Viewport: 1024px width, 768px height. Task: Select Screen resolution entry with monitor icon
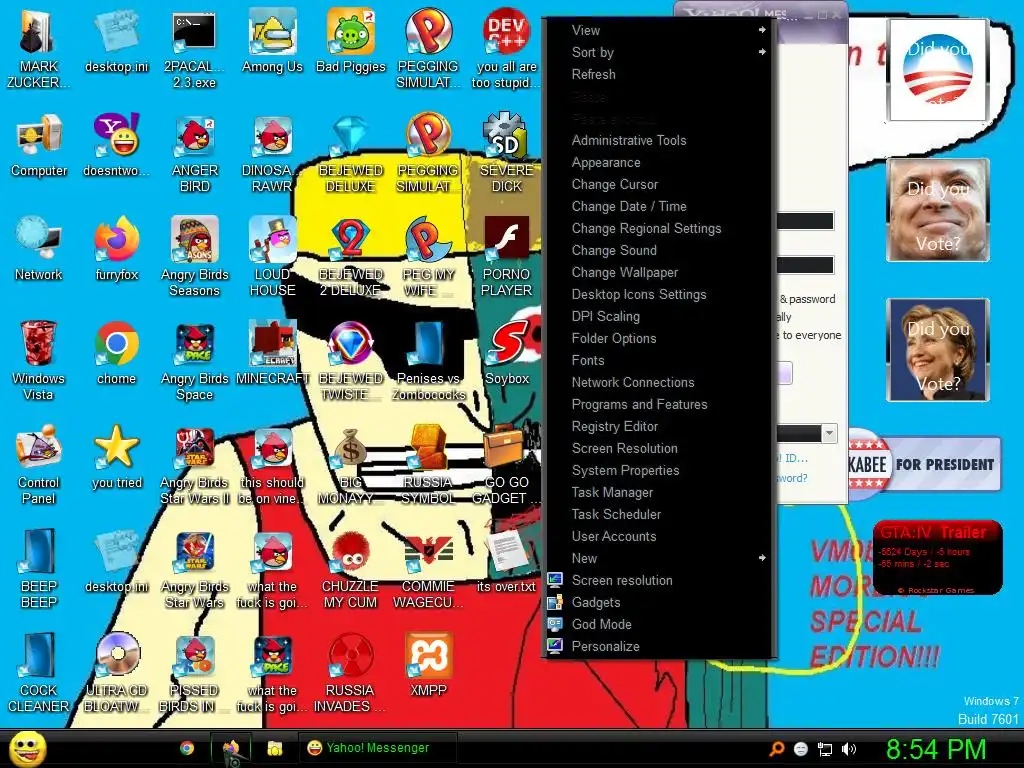point(658,581)
